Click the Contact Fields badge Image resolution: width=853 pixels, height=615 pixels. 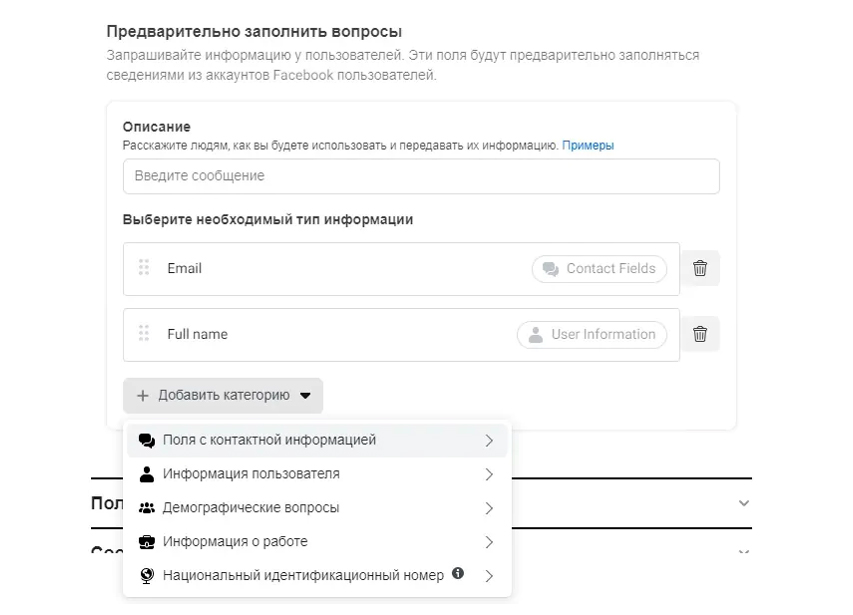pos(599,269)
